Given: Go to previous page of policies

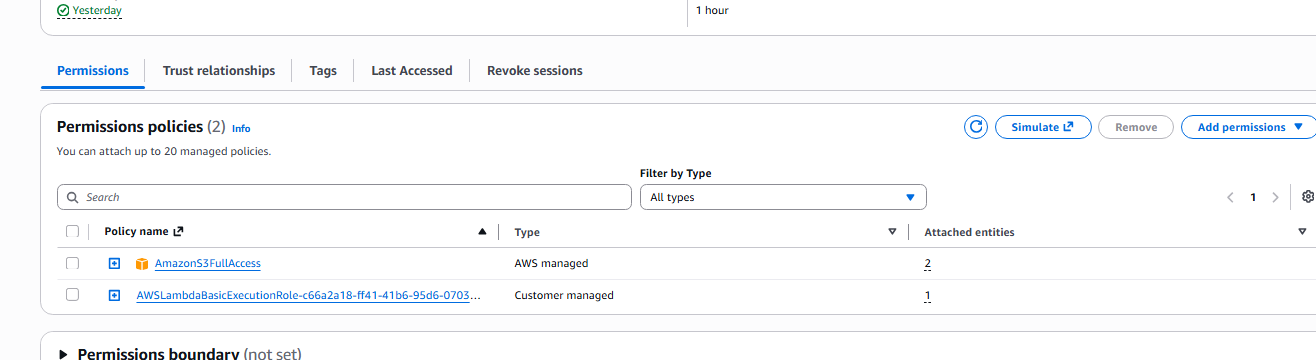Looking at the screenshot, I should (x=1230, y=197).
